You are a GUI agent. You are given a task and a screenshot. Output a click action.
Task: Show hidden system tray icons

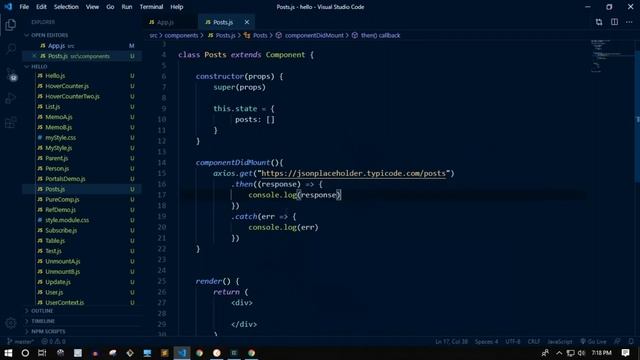559,353
